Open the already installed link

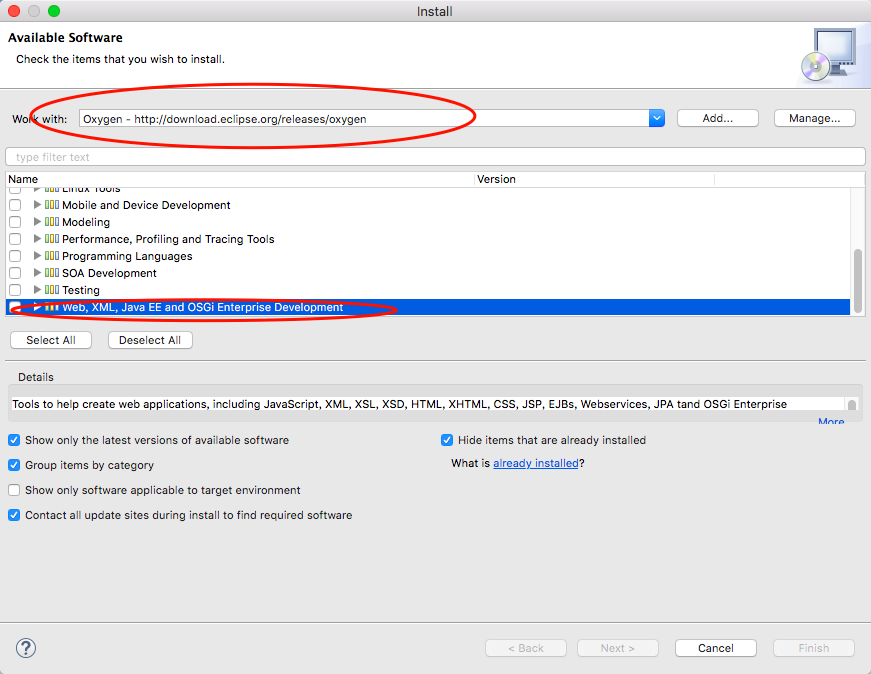point(536,463)
